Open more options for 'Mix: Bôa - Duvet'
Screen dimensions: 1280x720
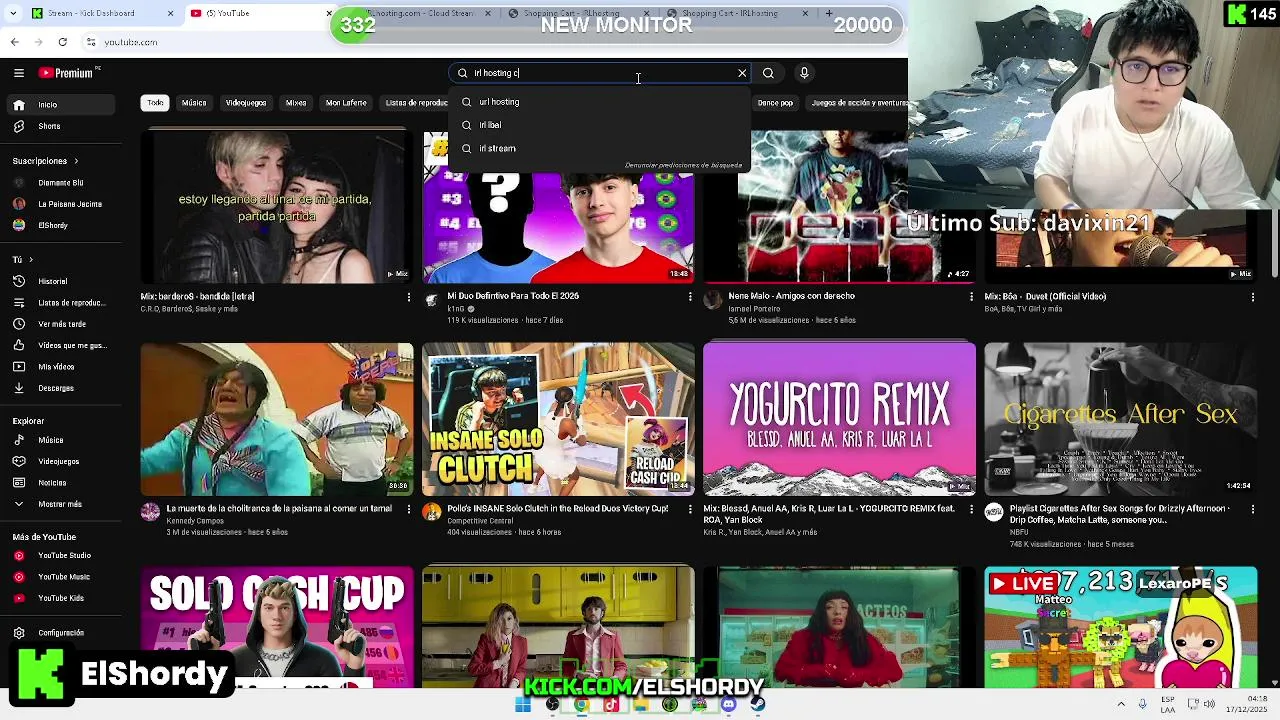[x=1252, y=297]
